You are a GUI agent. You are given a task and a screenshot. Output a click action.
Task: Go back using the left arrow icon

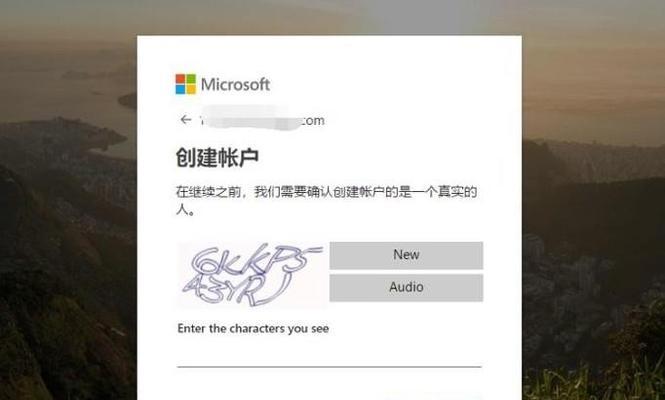(x=186, y=120)
